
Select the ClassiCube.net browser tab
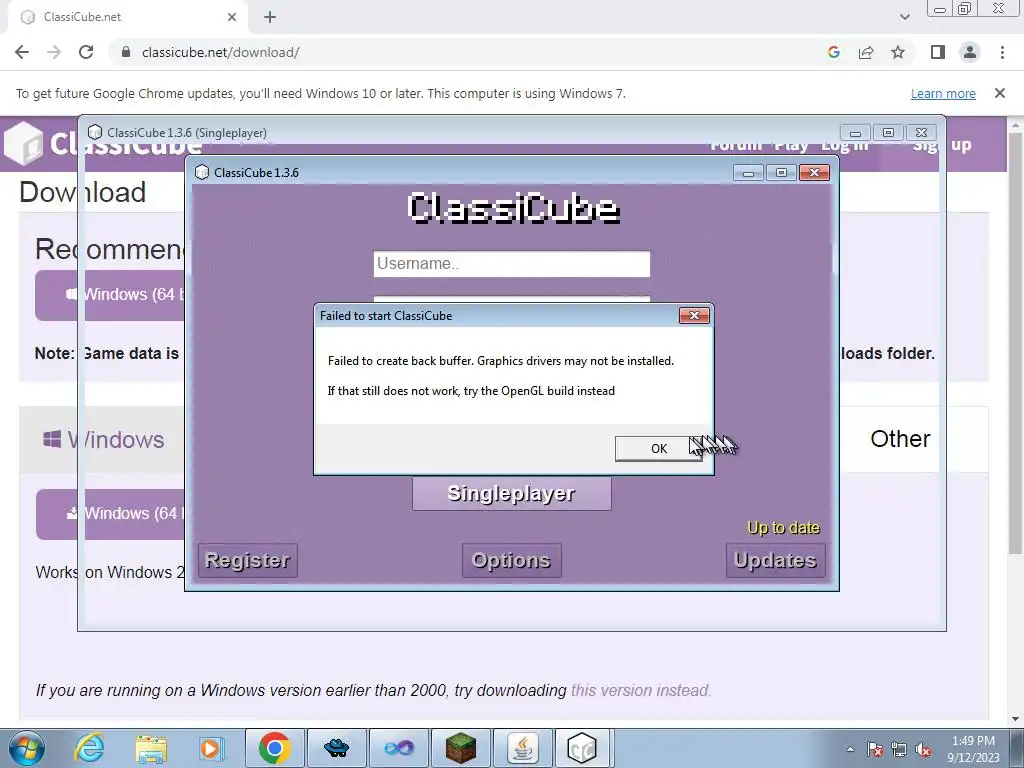click(x=127, y=17)
